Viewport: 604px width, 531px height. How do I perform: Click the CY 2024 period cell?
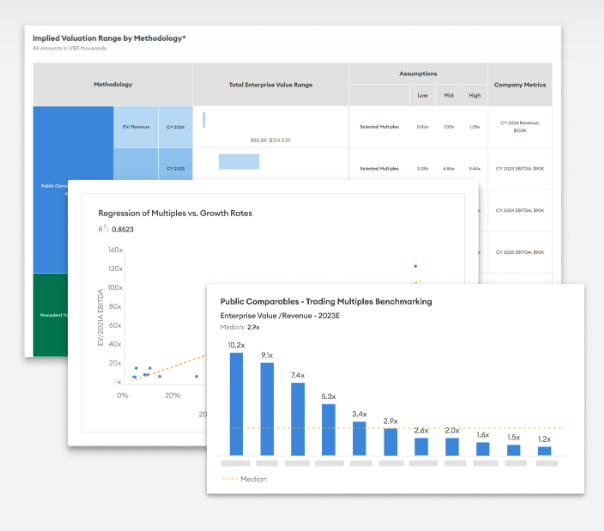point(176,127)
